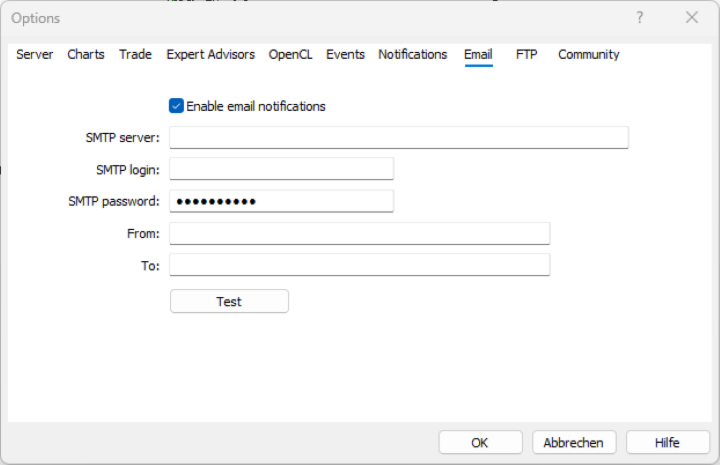Select the Expert Advisors tab
720x465 pixels.
coord(210,55)
